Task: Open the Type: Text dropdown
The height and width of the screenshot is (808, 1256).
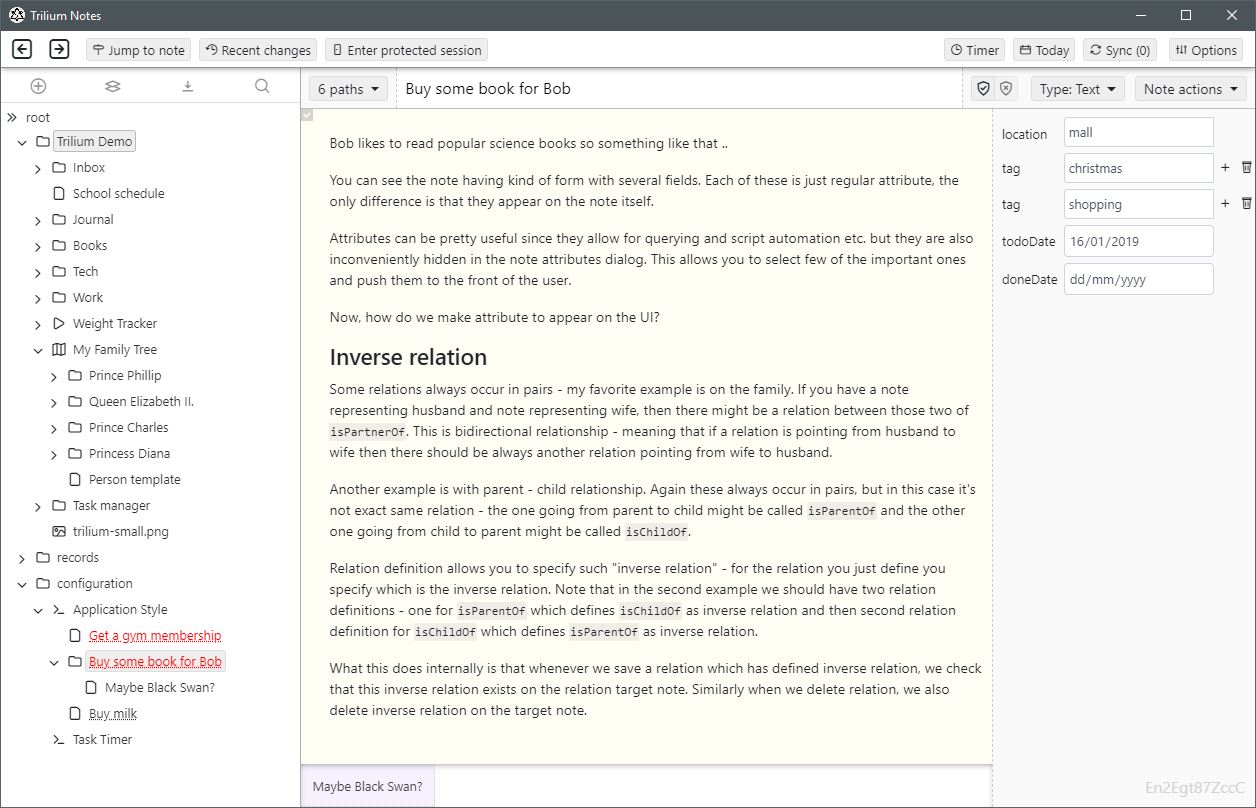Action: [x=1078, y=89]
